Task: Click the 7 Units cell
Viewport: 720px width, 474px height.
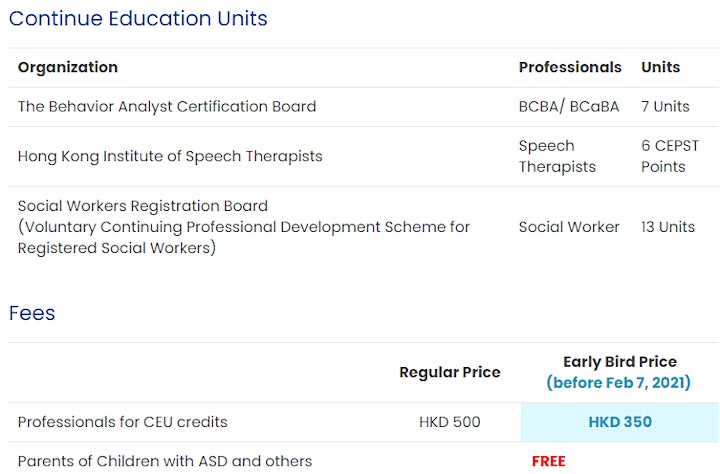Action: 665,107
